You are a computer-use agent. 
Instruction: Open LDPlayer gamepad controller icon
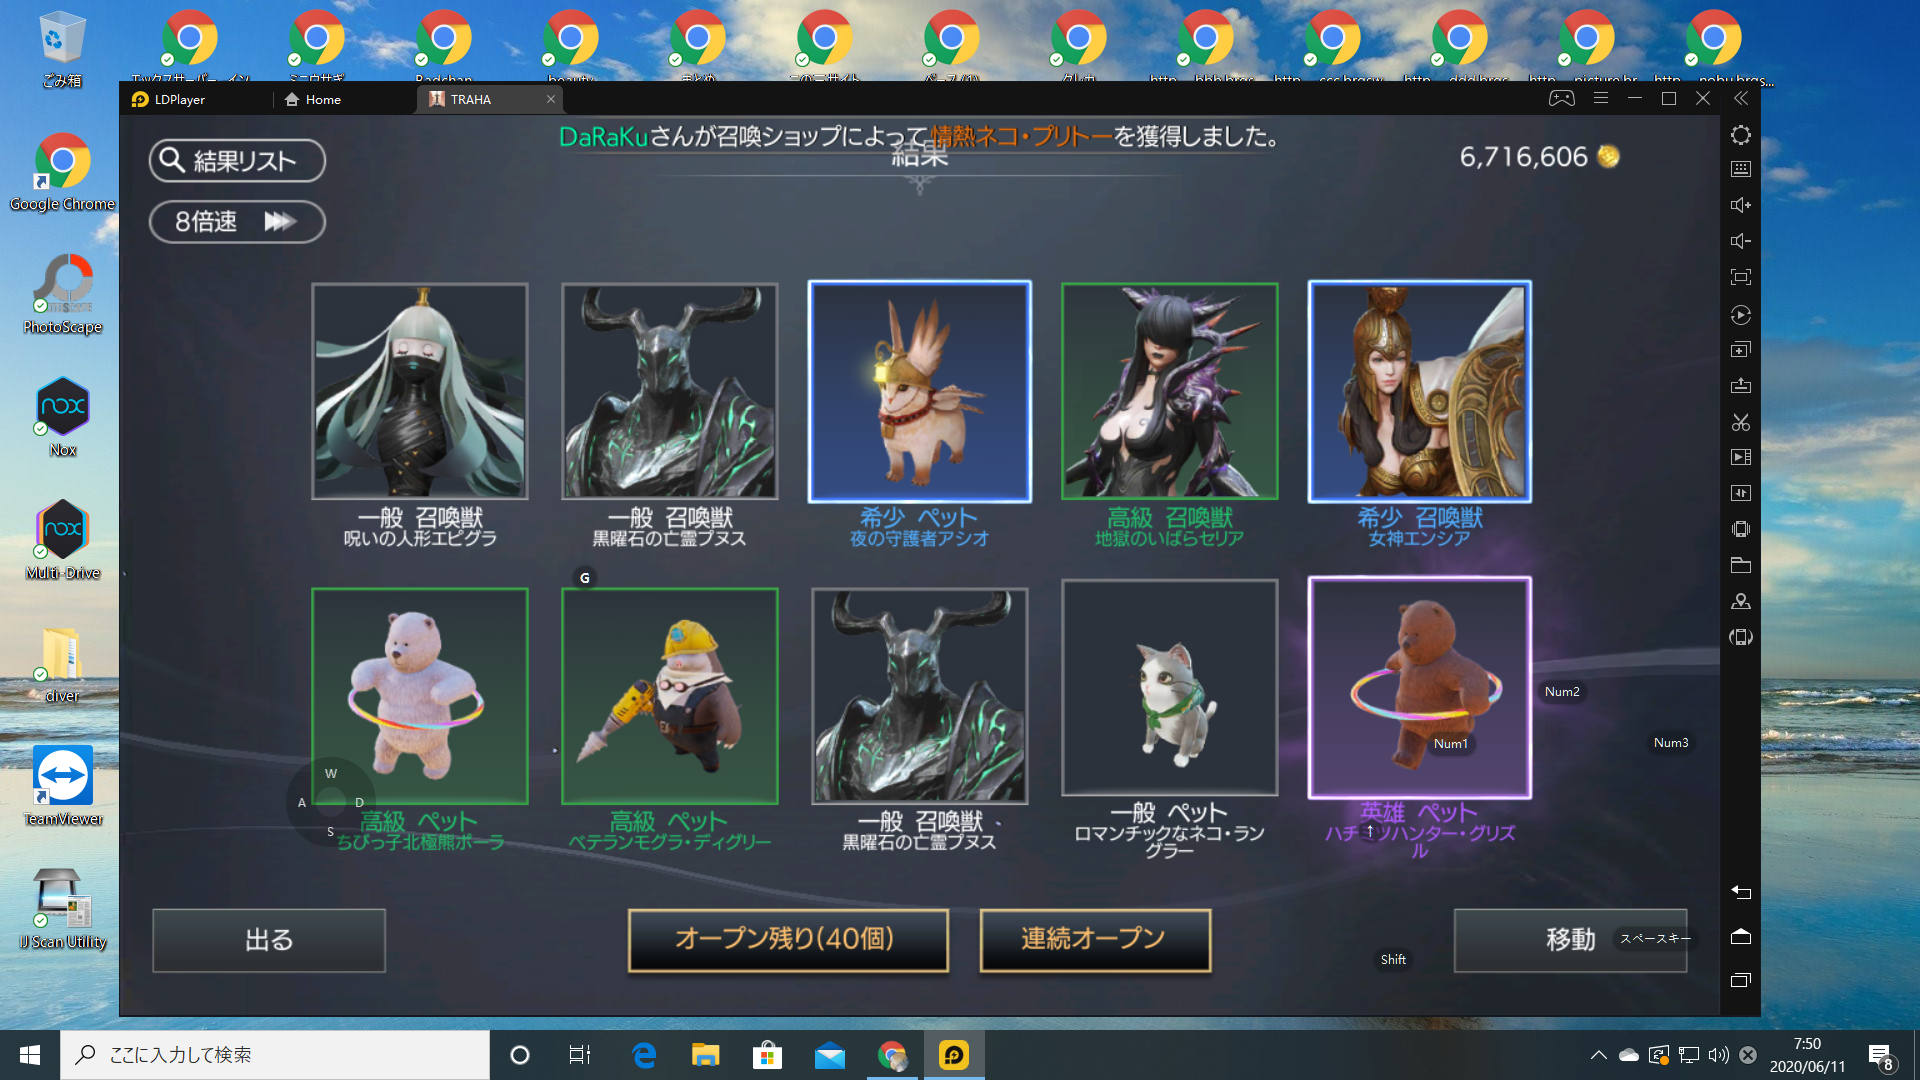point(1561,98)
